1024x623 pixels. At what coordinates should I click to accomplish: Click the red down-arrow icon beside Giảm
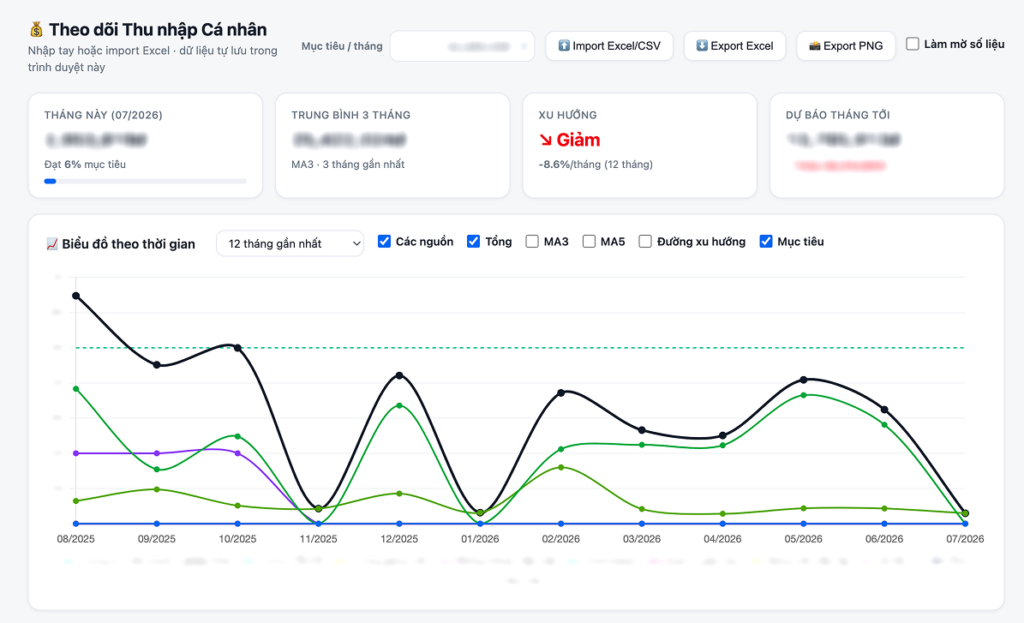[x=545, y=140]
